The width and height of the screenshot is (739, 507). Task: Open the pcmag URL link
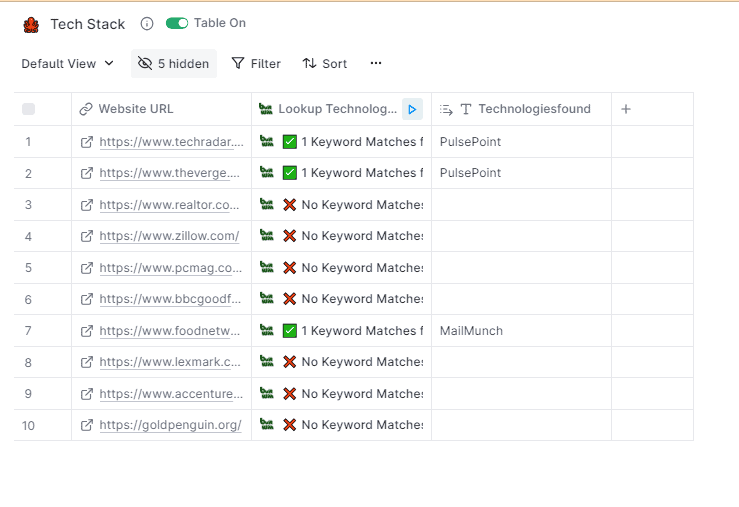point(171,268)
